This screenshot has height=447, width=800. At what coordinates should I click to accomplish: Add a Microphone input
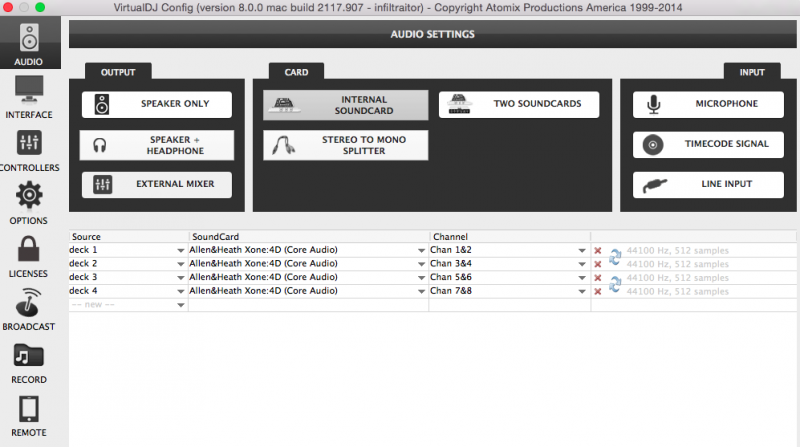pyautogui.click(x=708, y=105)
